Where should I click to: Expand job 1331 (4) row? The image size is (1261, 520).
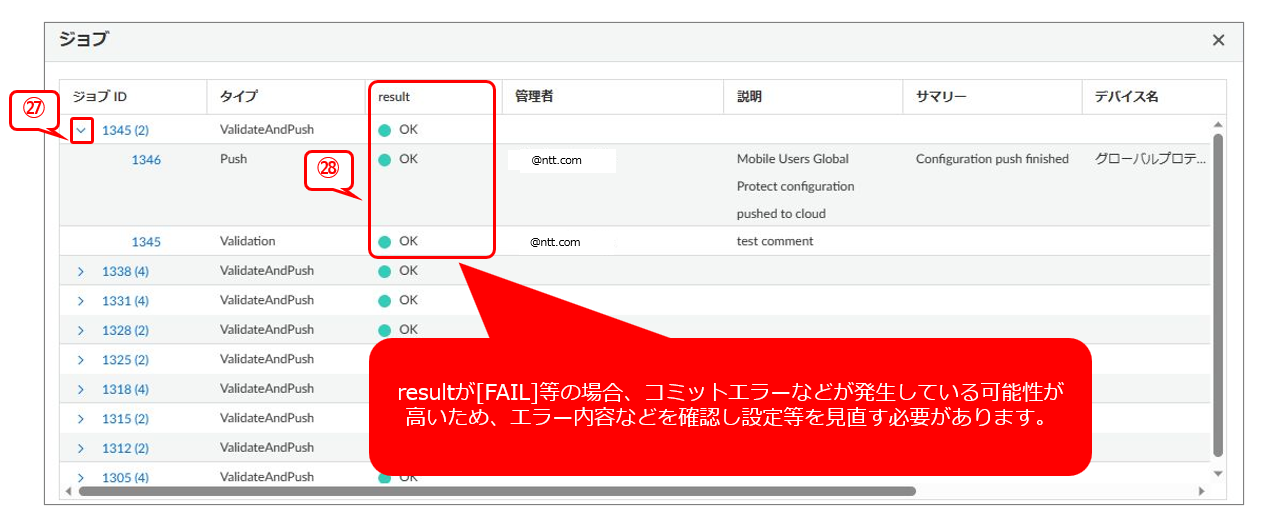tap(81, 301)
